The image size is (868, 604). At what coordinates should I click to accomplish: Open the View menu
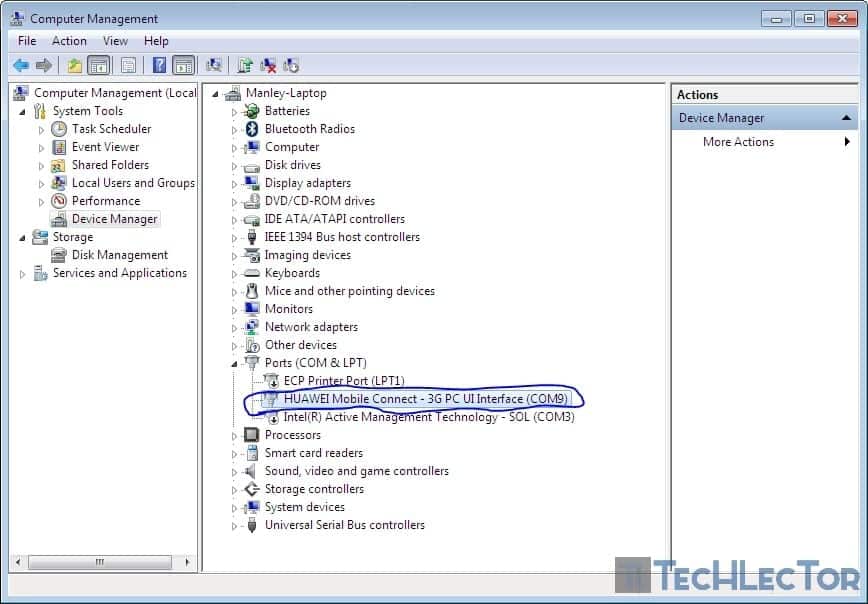coord(115,41)
